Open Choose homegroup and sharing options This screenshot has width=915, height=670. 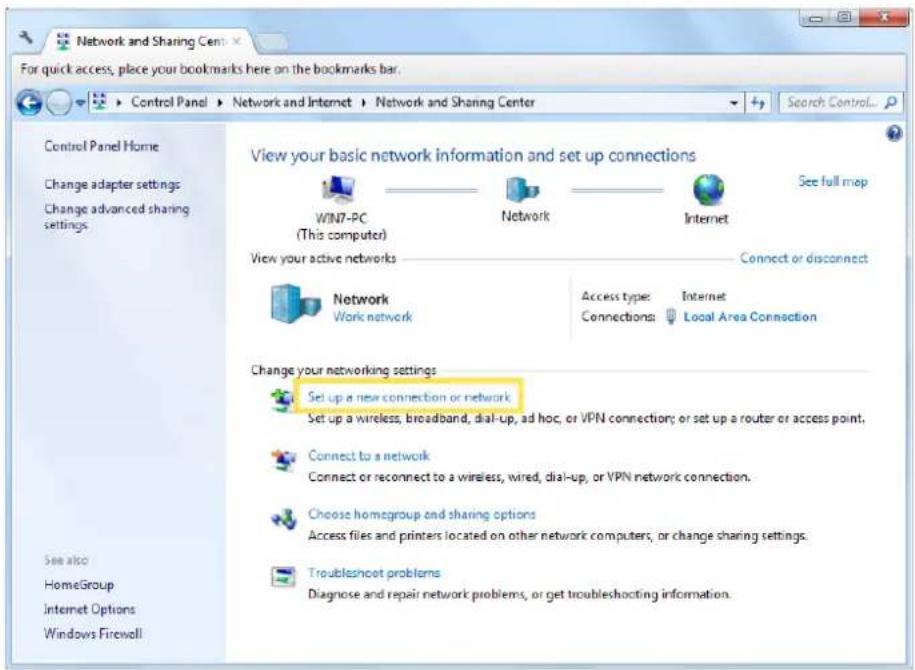tap(422, 514)
